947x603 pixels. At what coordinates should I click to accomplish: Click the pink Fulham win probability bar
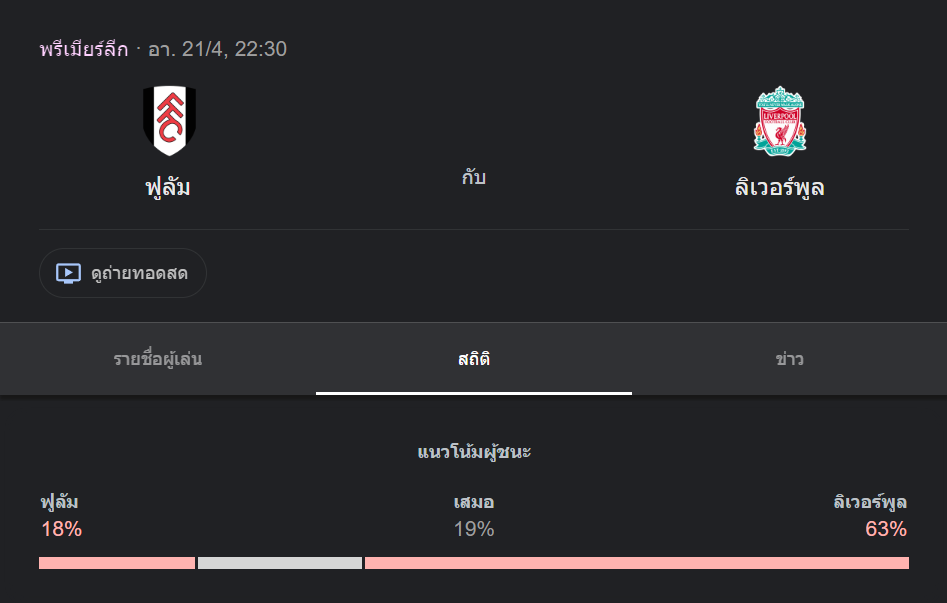tap(117, 563)
